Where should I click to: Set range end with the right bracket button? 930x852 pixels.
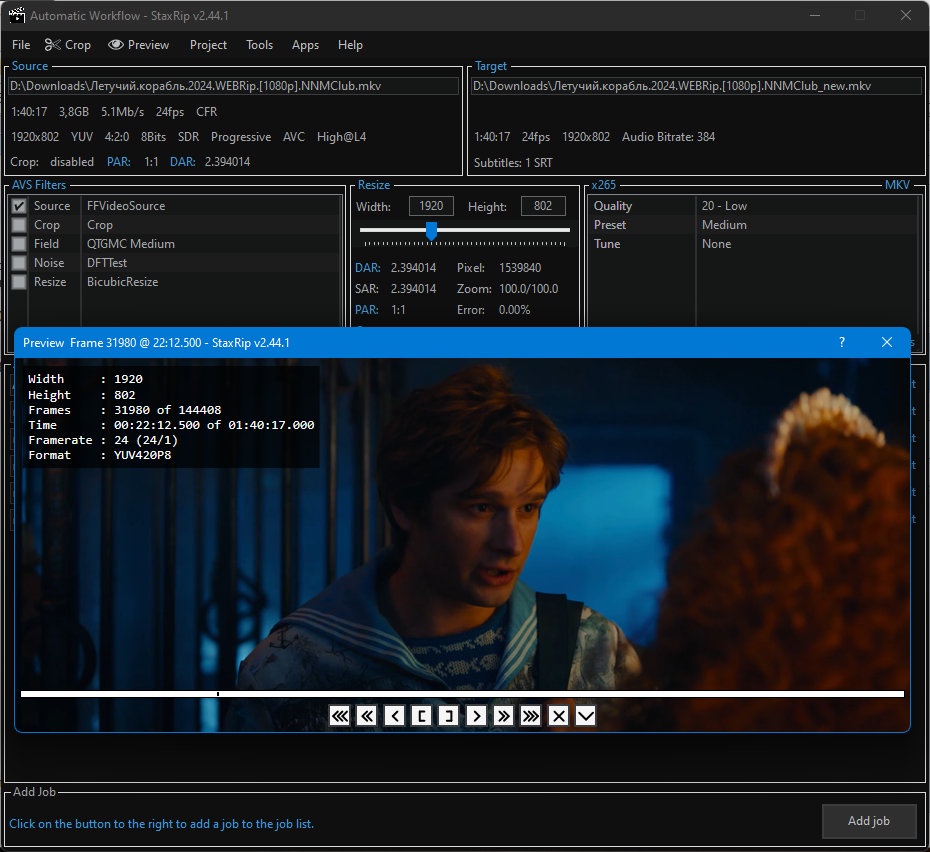click(449, 716)
